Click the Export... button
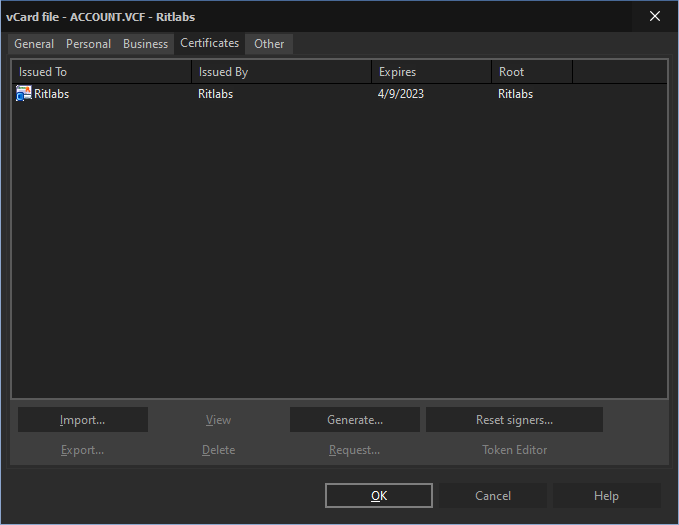Viewport: 679px width, 525px height. (x=83, y=450)
